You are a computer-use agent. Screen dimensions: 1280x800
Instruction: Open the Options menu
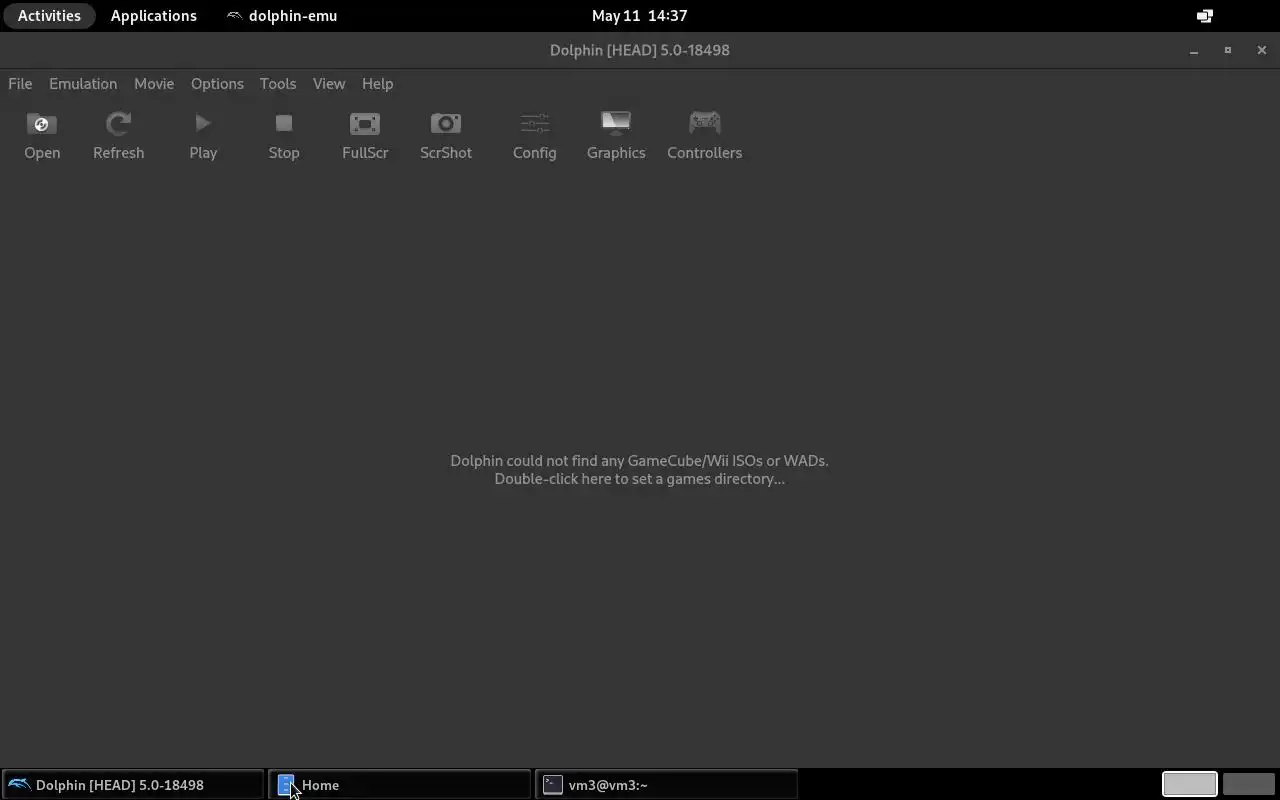coord(217,84)
